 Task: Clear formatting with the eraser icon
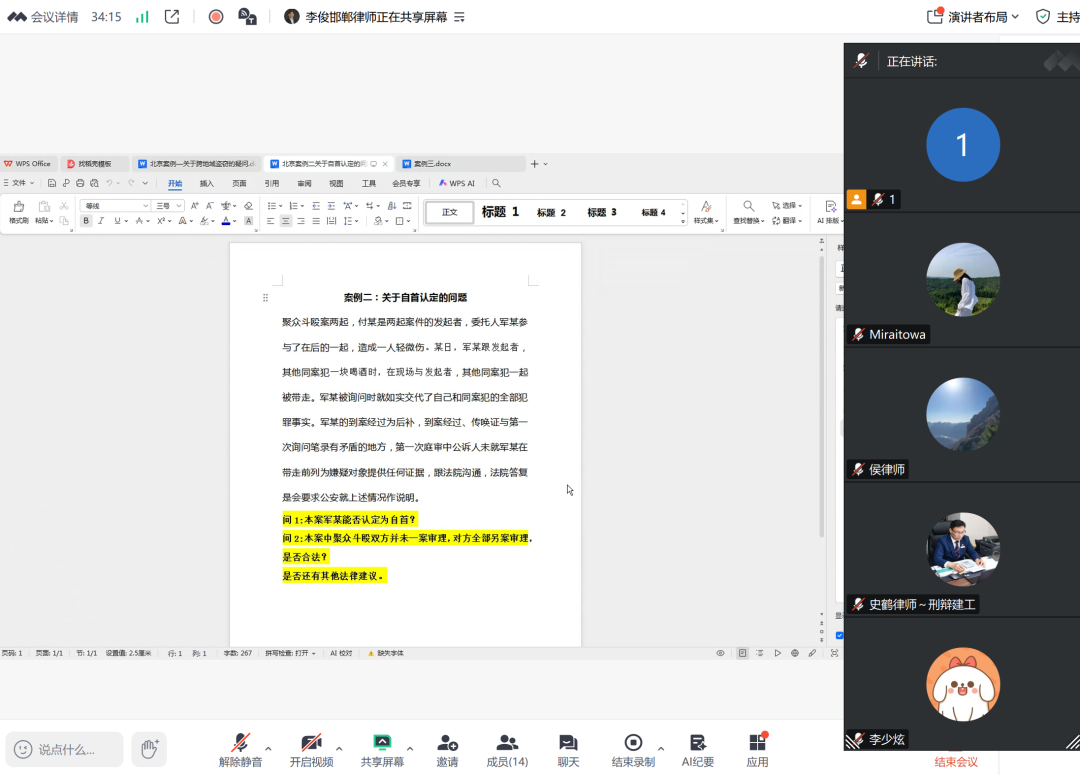[249, 206]
